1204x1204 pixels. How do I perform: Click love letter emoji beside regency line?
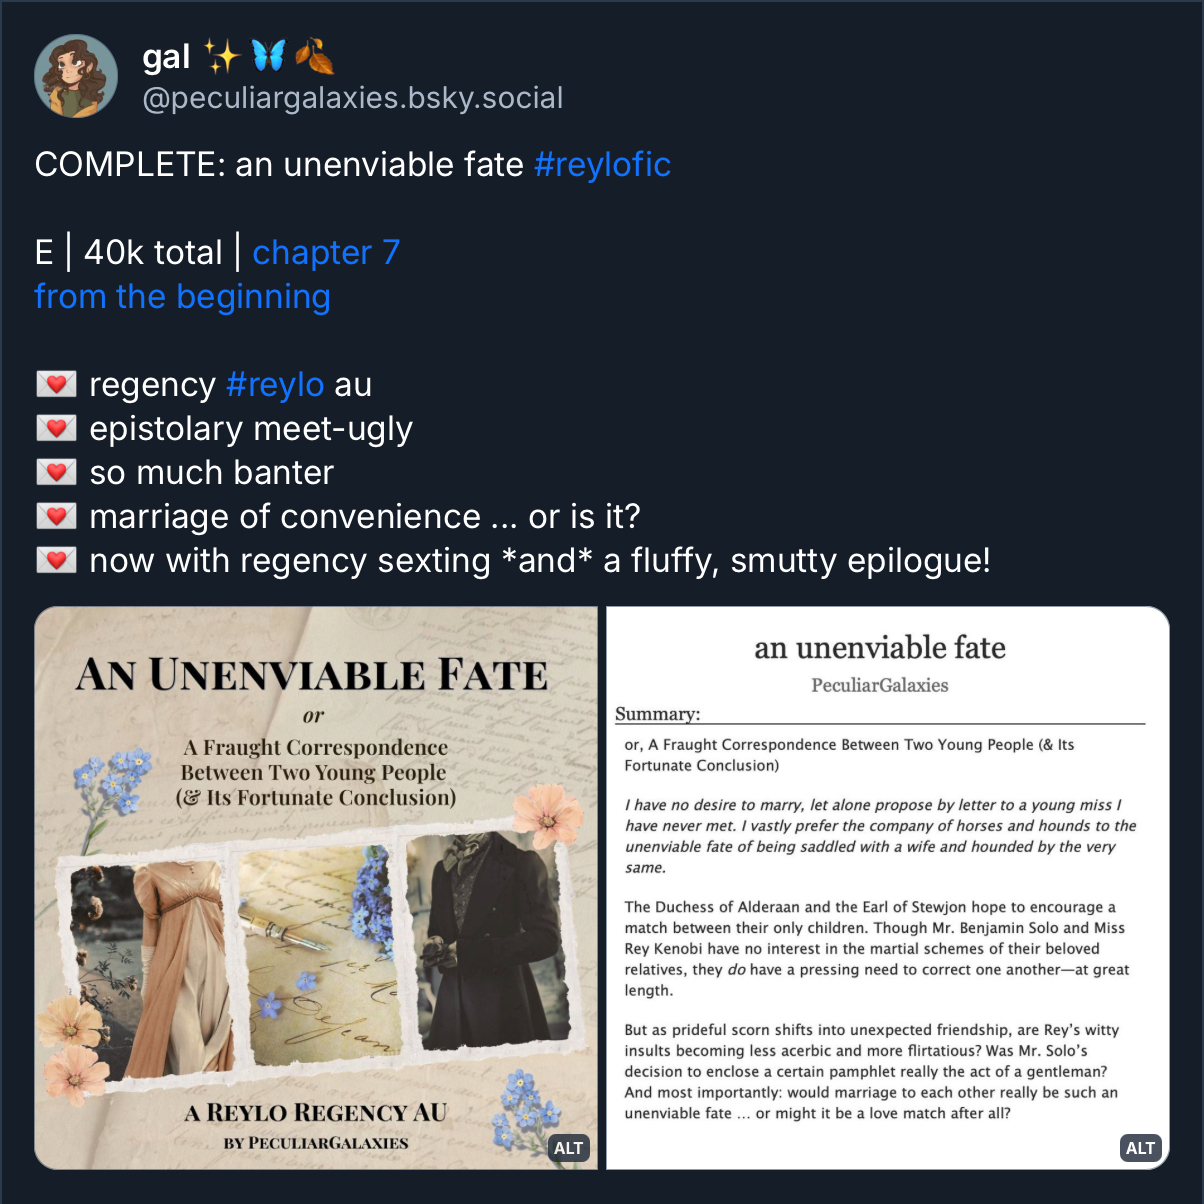(x=56, y=384)
